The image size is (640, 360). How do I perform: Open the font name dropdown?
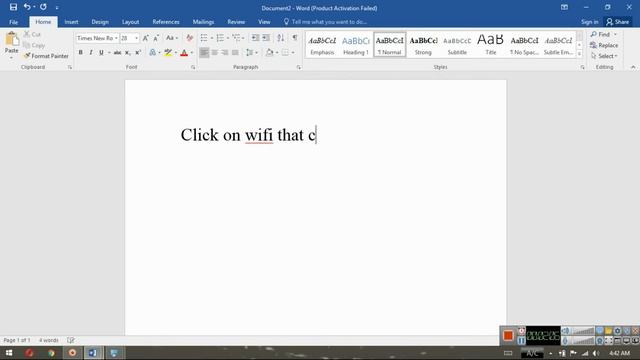tap(116, 38)
